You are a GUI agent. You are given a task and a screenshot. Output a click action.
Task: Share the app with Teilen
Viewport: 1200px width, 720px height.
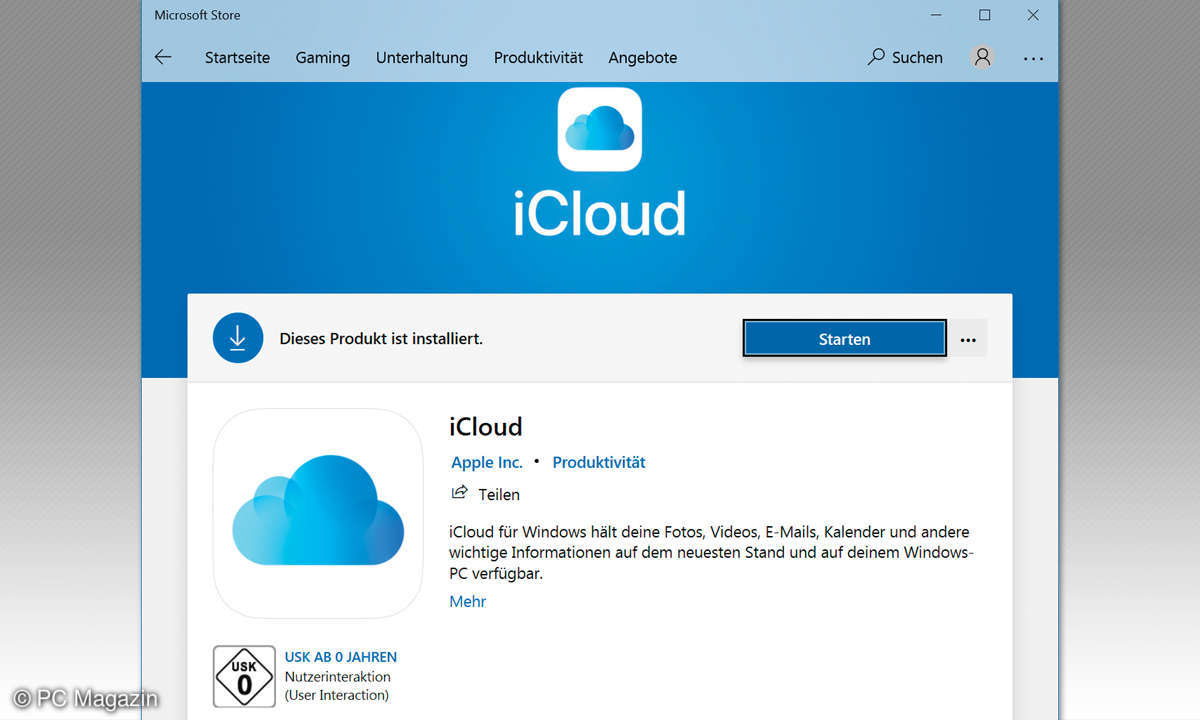pyautogui.click(x=486, y=494)
